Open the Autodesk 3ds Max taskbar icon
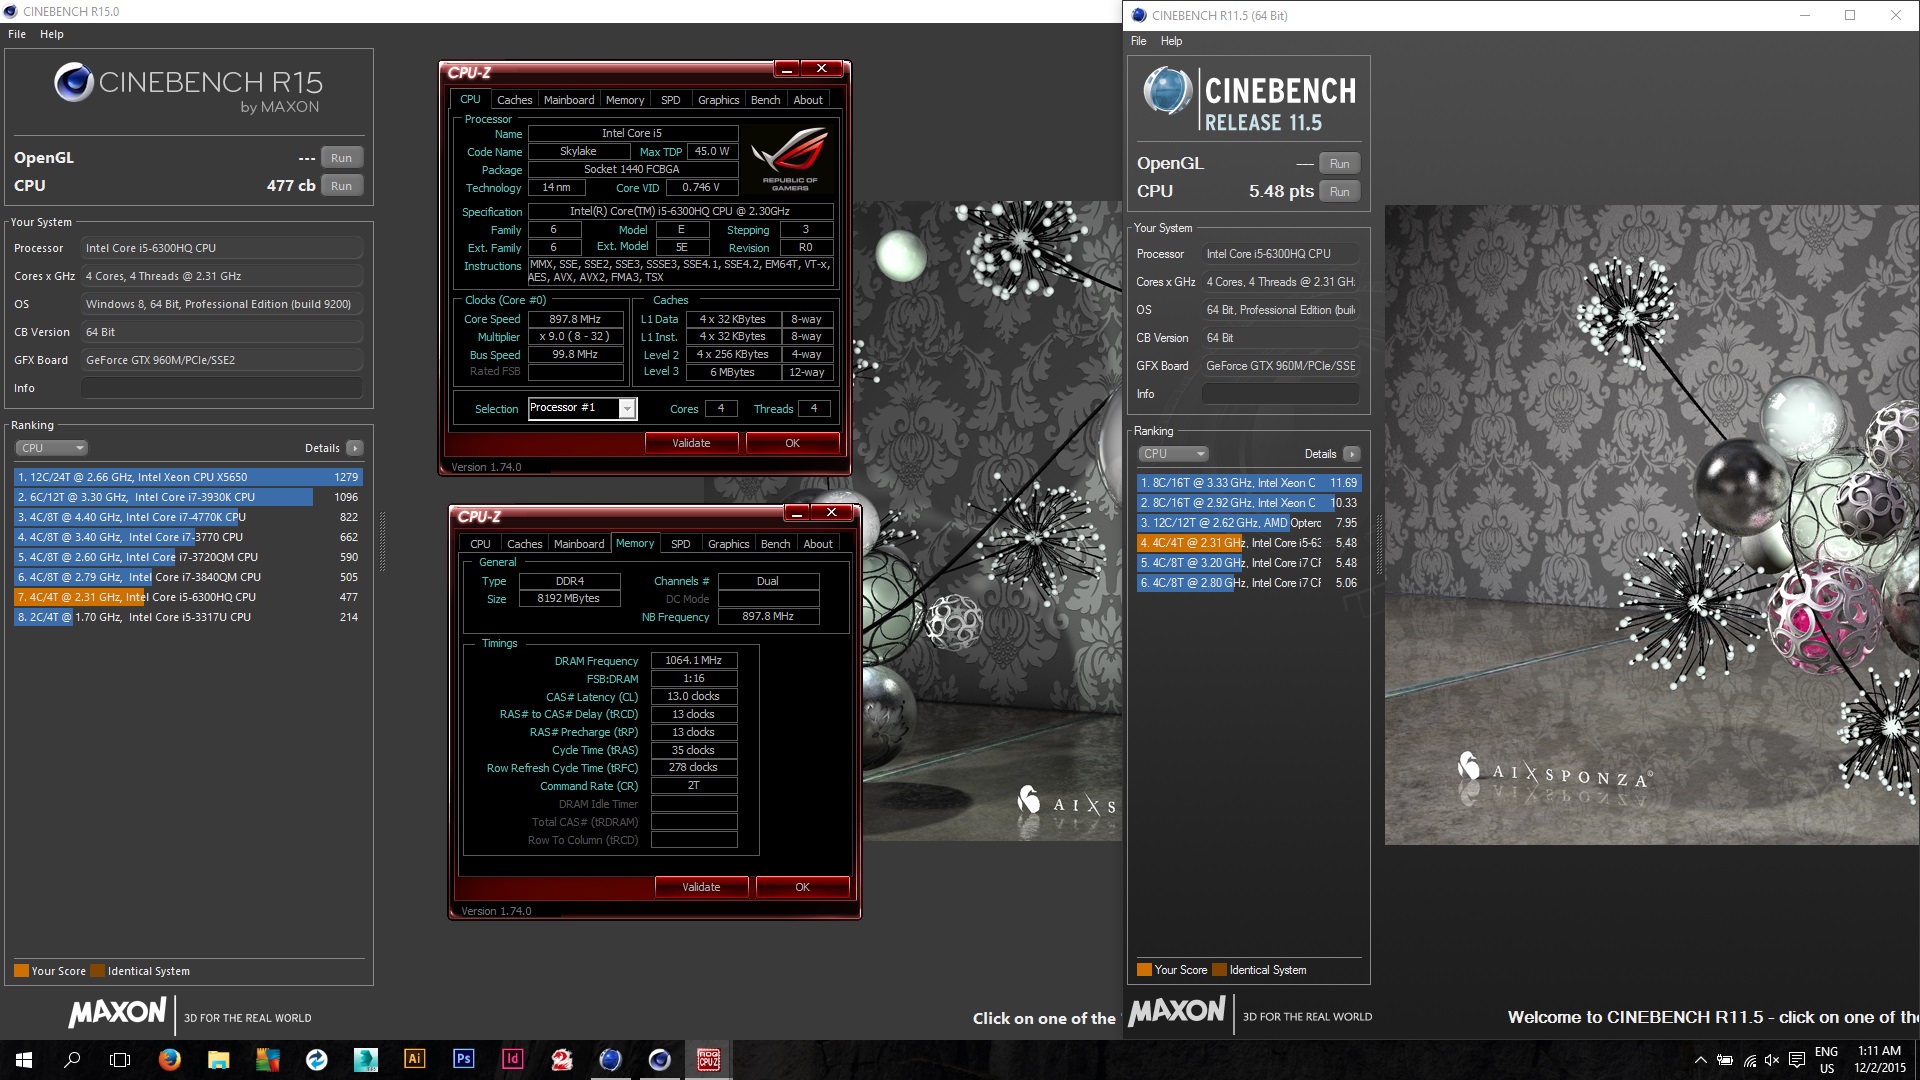The image size is (1920, 1080). pyautogui.click(x=365, y=1060)
